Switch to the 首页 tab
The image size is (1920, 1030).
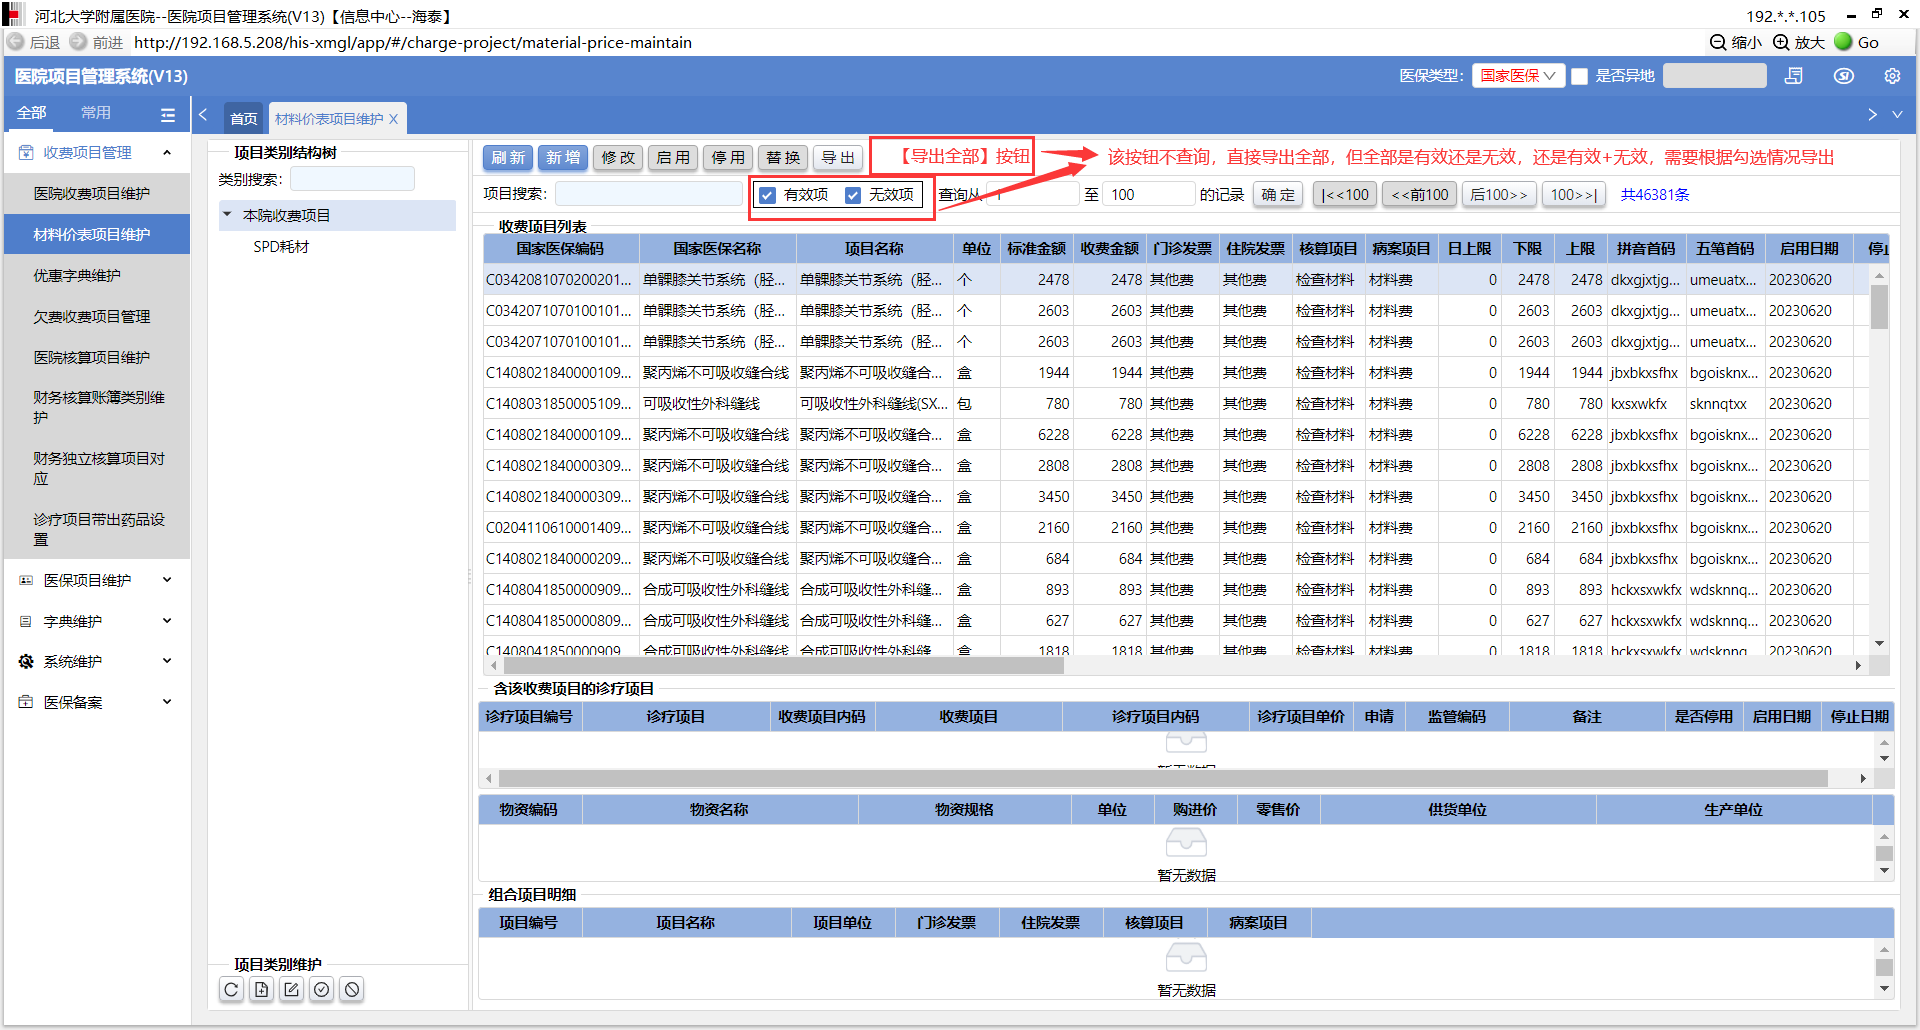point(243,119)
